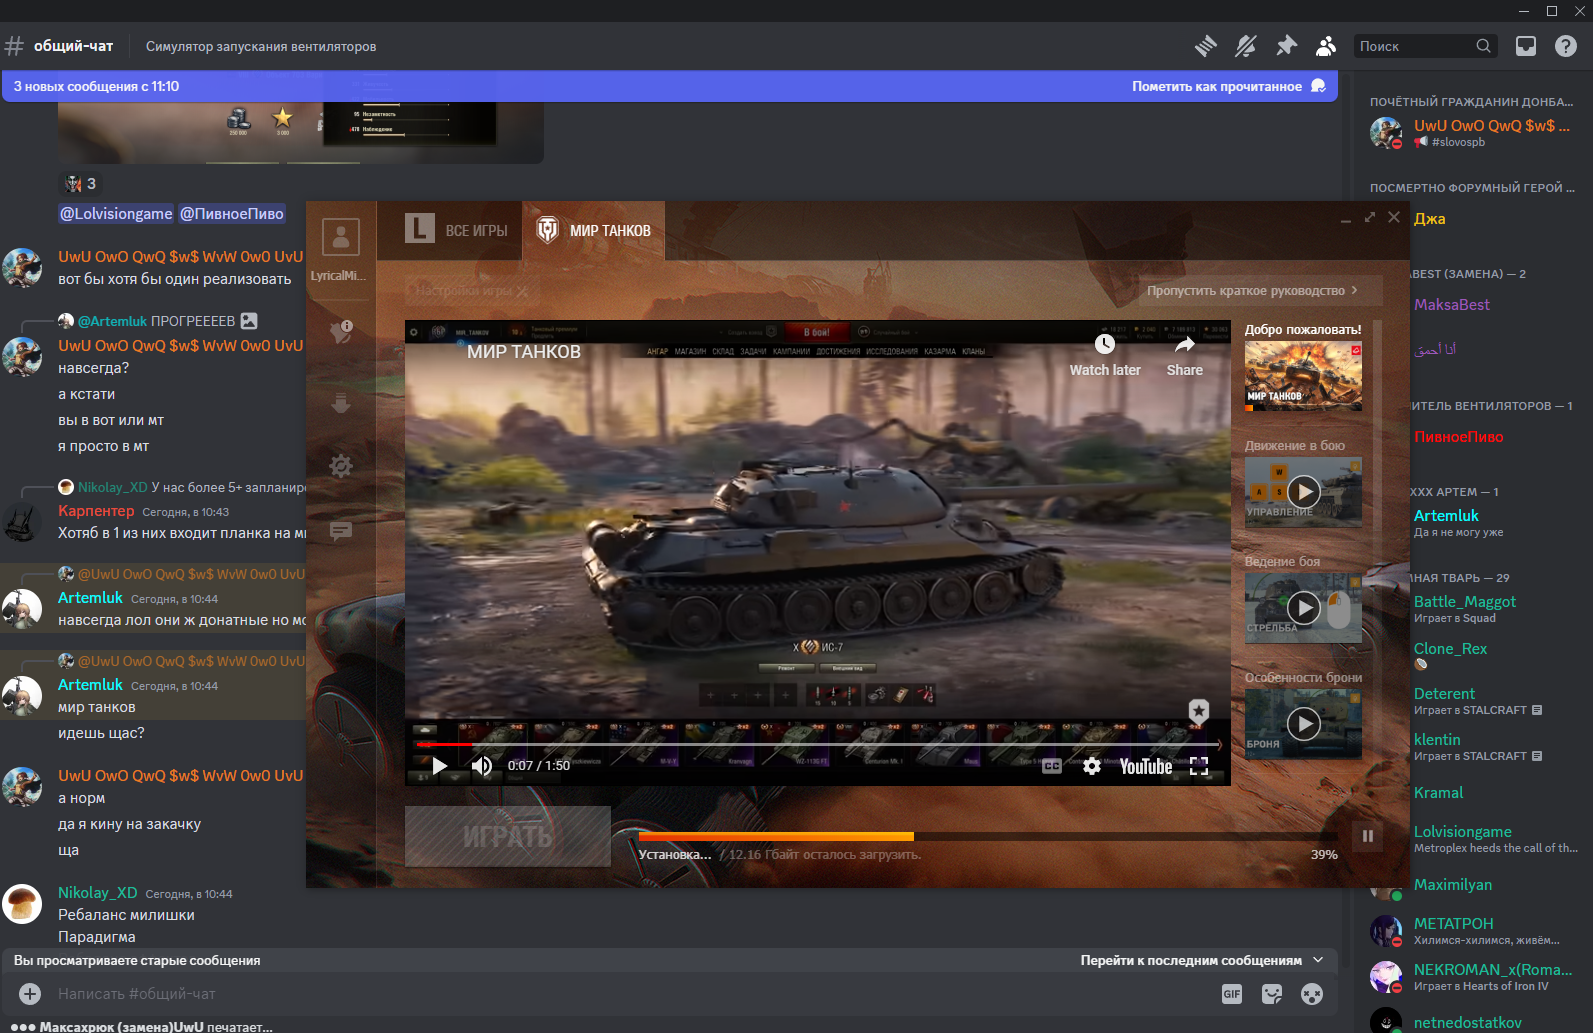The image size is (1593, 1033).
Task: Click Перейти к последним сообщениям
Action: tap(1201, 960)
